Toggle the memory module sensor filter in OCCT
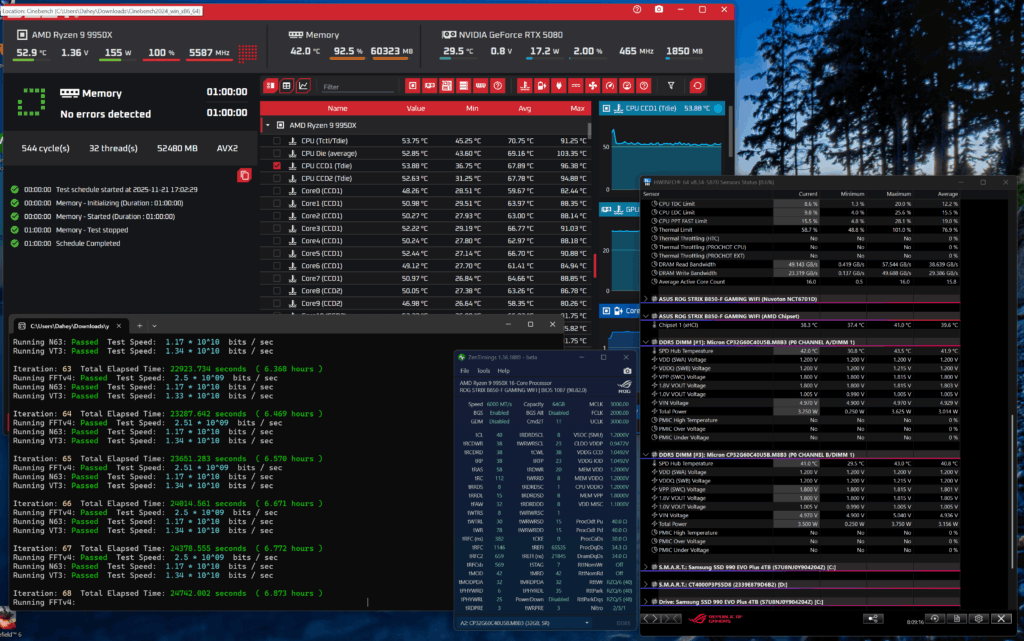The width and height of the screenshot is (1024, 641). click(x=481, y=86)
